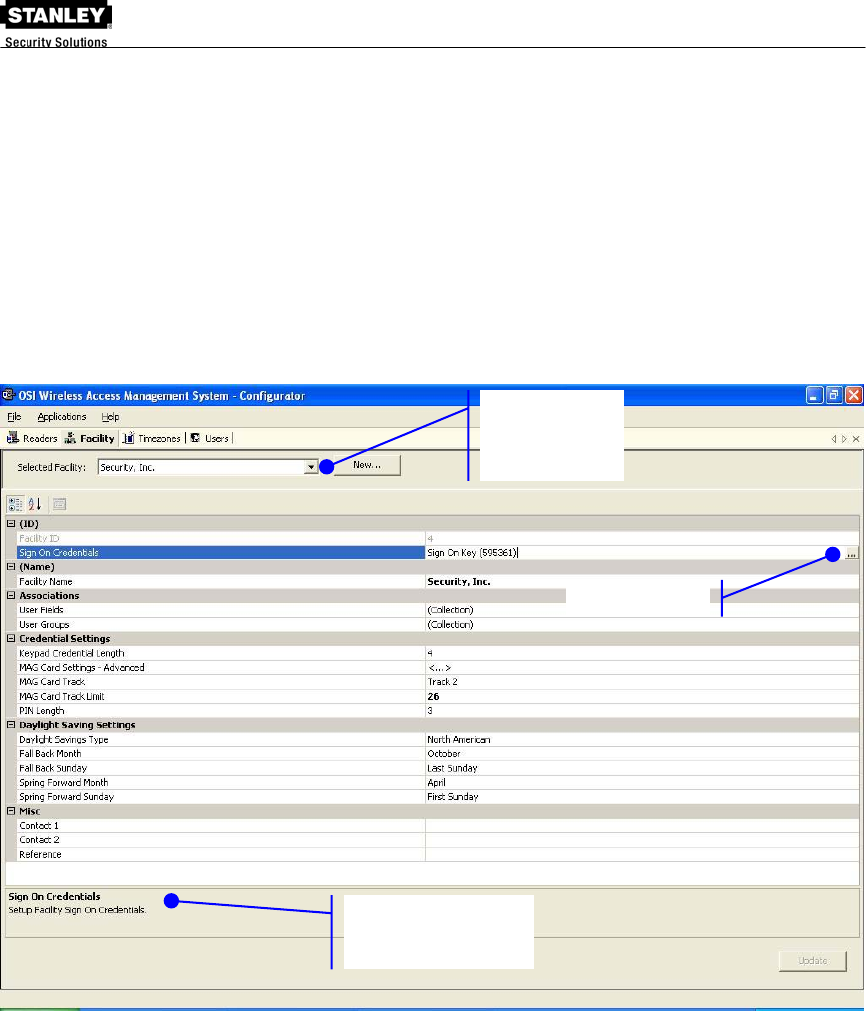Collapse the Daylight Saving Settings category

[x=11, y=725]
